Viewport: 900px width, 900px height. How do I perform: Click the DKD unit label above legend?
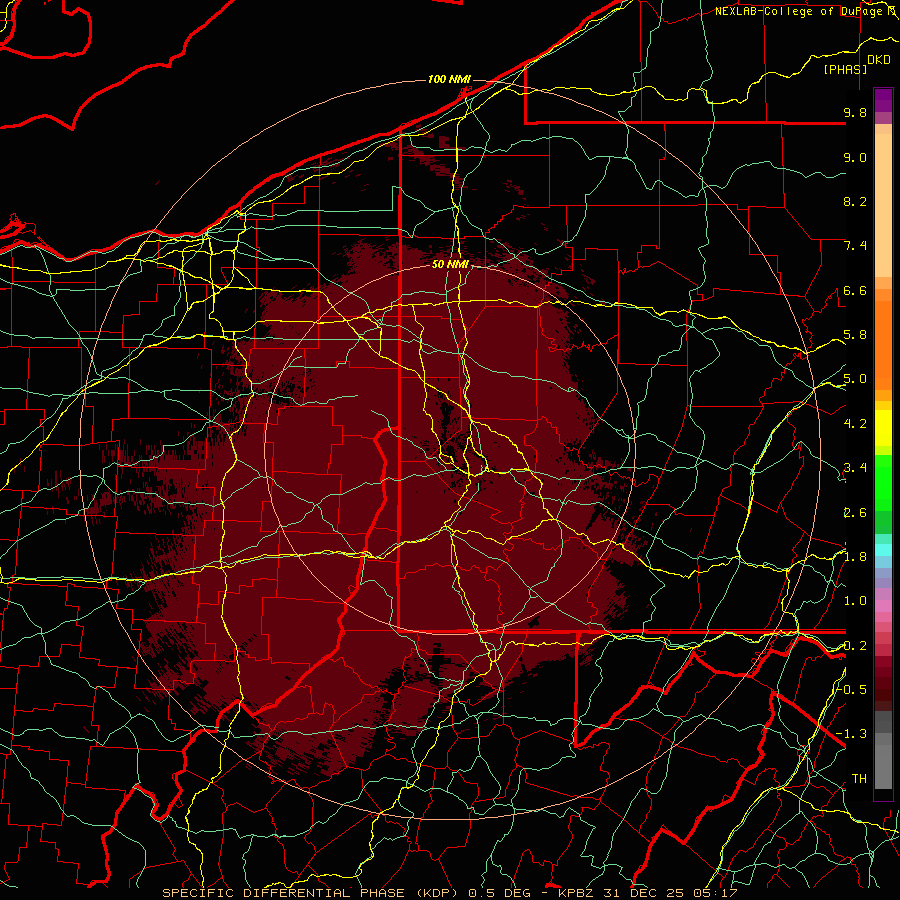(879, 60)
